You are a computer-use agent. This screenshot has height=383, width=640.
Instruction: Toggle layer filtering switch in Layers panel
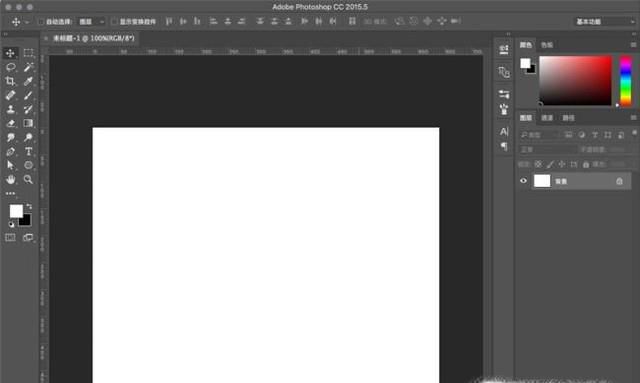pos(634,133)
